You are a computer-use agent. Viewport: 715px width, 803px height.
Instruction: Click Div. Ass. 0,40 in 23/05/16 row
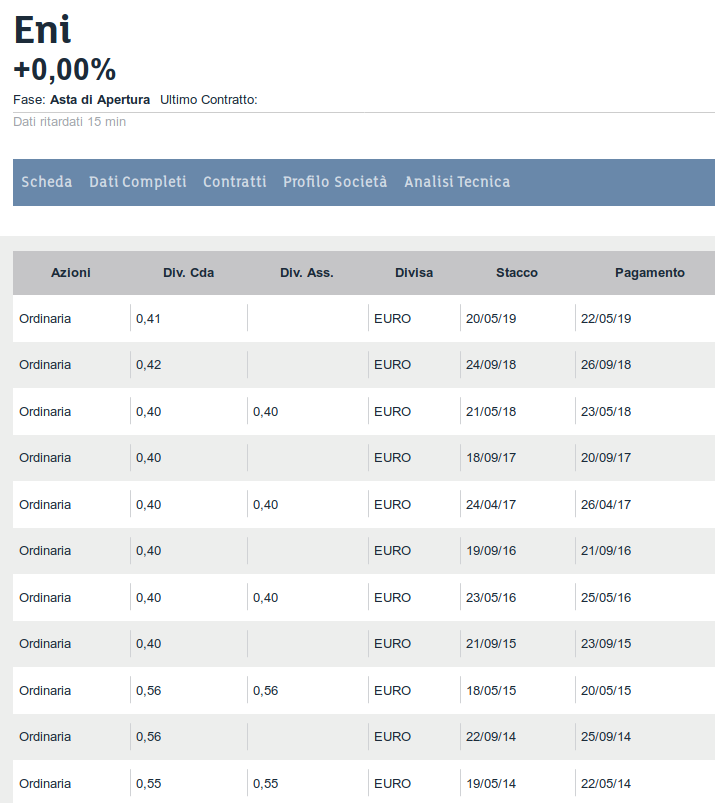(265, 598)
